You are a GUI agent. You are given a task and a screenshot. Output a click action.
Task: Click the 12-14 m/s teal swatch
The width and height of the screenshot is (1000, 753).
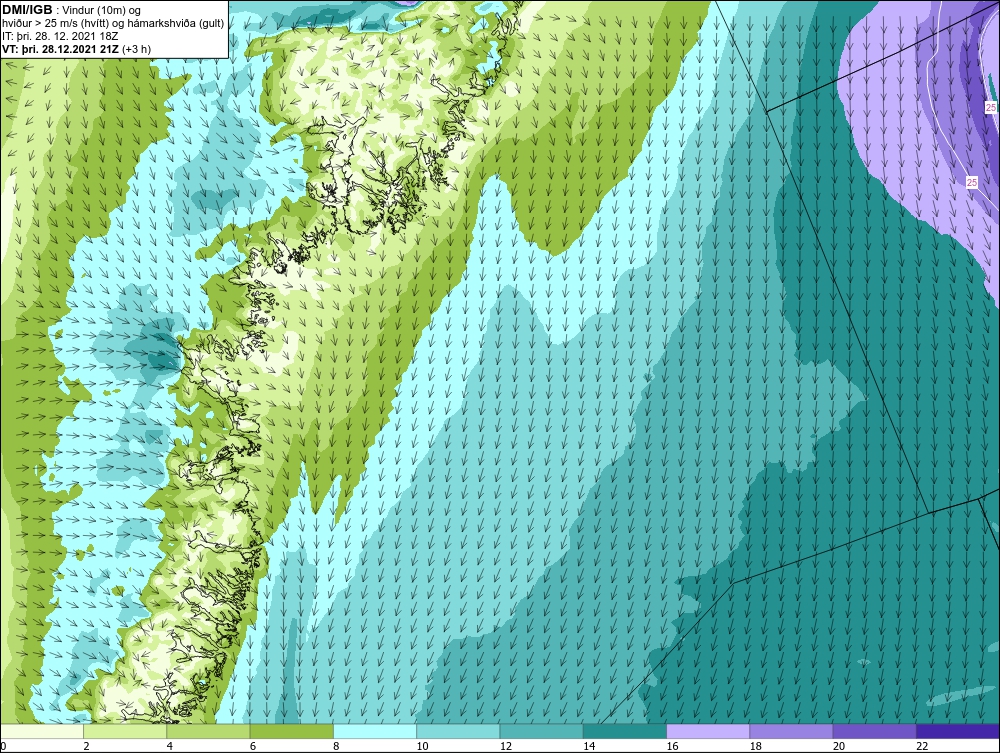coord(541,731)
